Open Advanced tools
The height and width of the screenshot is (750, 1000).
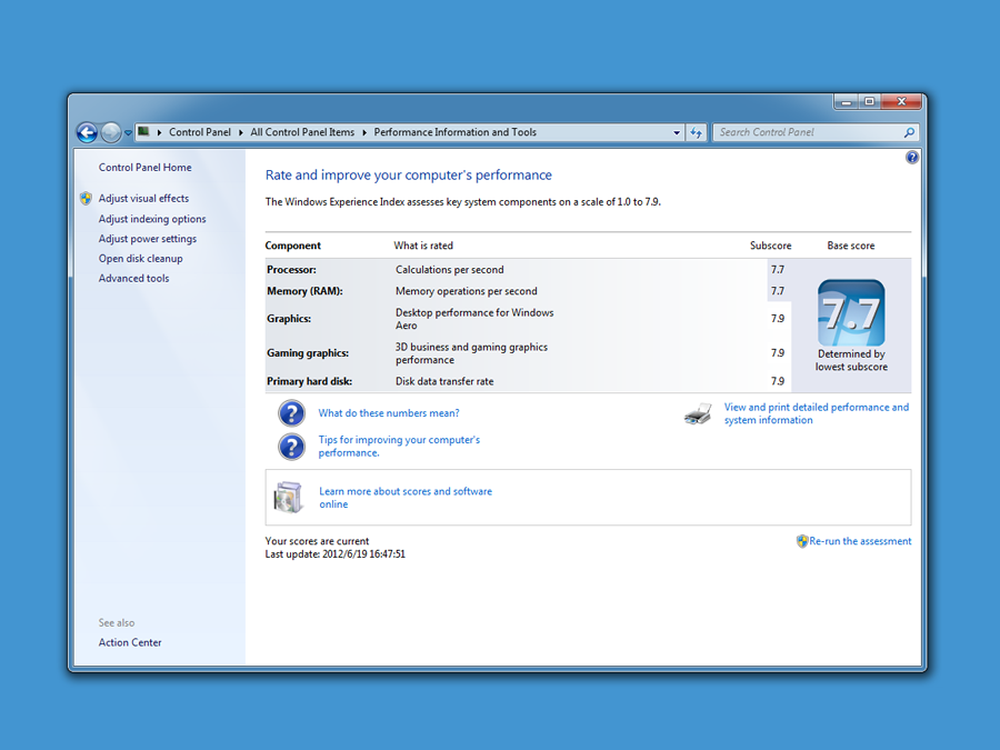click(133, 278)
